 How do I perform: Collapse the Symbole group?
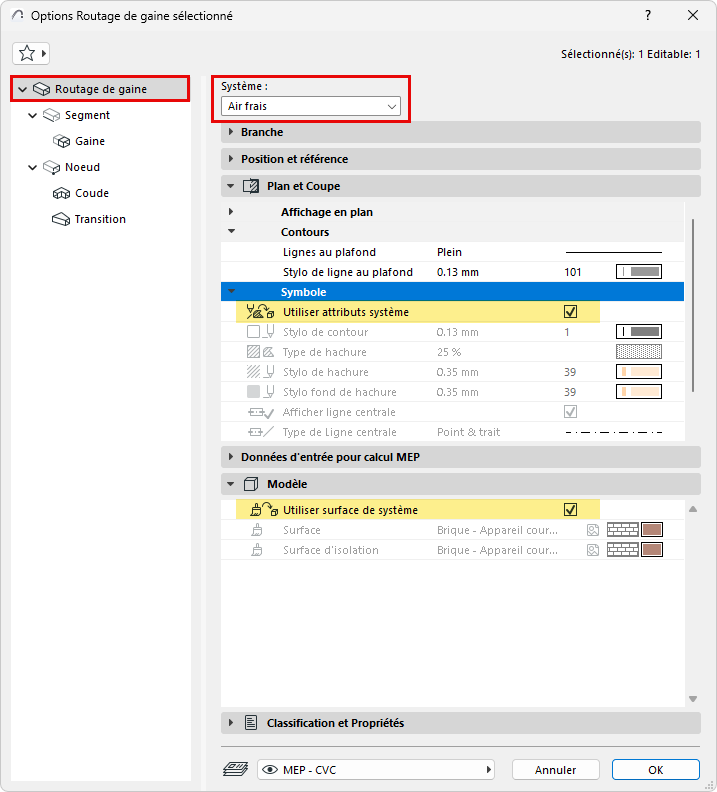[231, 291]
